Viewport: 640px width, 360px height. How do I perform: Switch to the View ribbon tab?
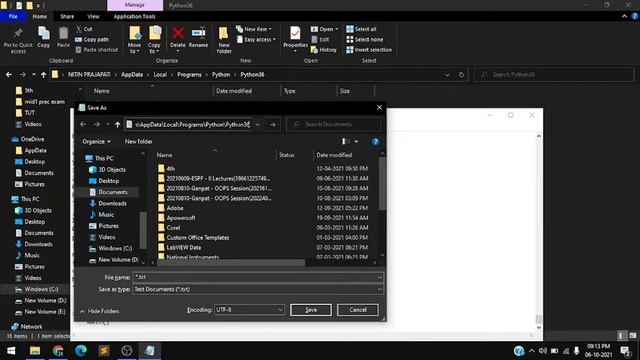pyautogui.click(x=93, y=16)
